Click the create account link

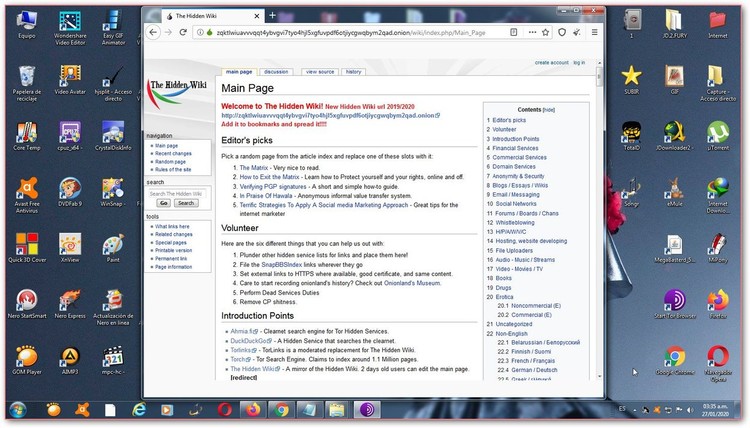pyautogui.click(x=551, y=63)
